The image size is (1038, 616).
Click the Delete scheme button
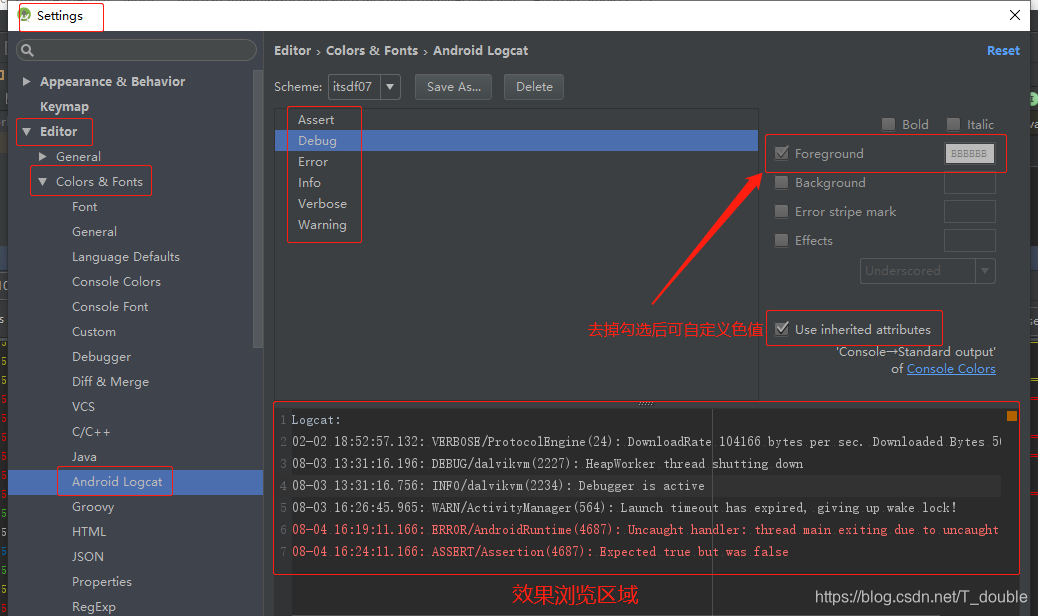[x=534, y=87]
